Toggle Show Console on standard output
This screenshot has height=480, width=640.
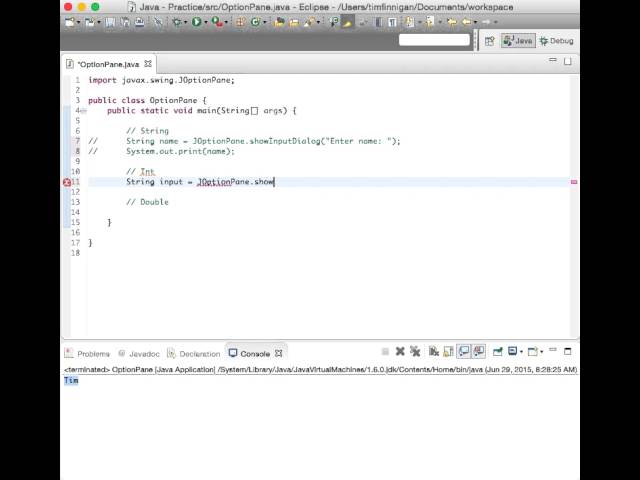coord(464,351)
